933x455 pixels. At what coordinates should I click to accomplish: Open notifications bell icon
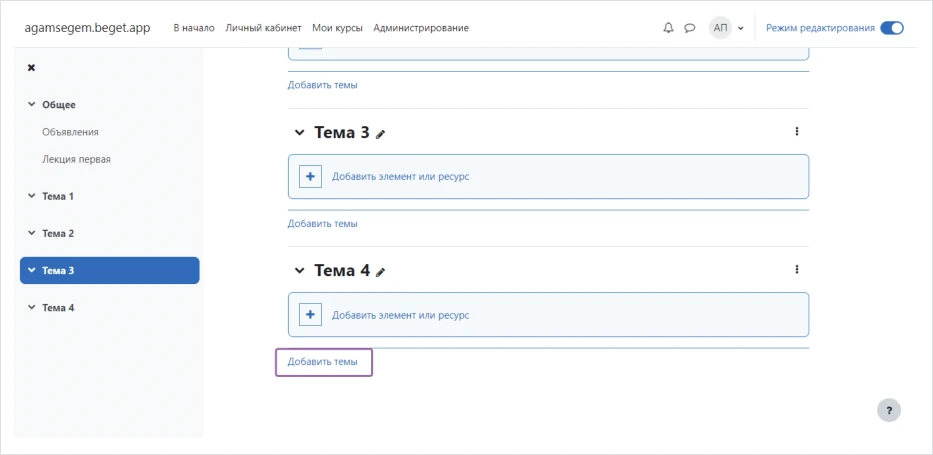click(x=668, y=28)
